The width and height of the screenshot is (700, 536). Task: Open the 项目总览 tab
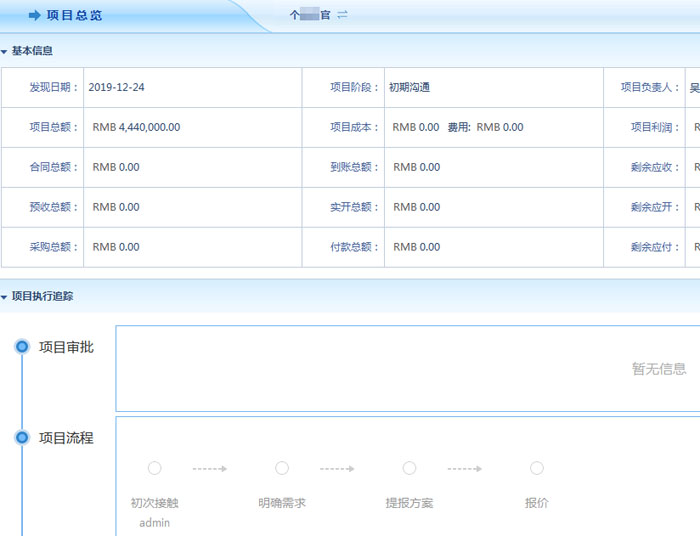(x=73, y=15)
